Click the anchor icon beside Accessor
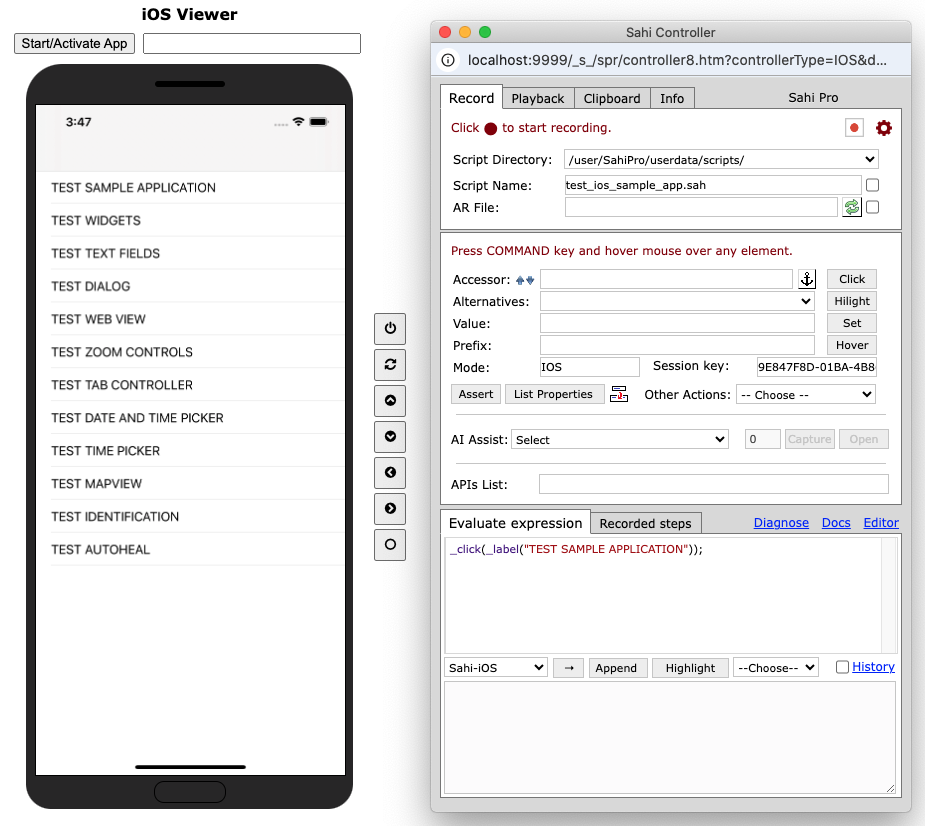 807,280
